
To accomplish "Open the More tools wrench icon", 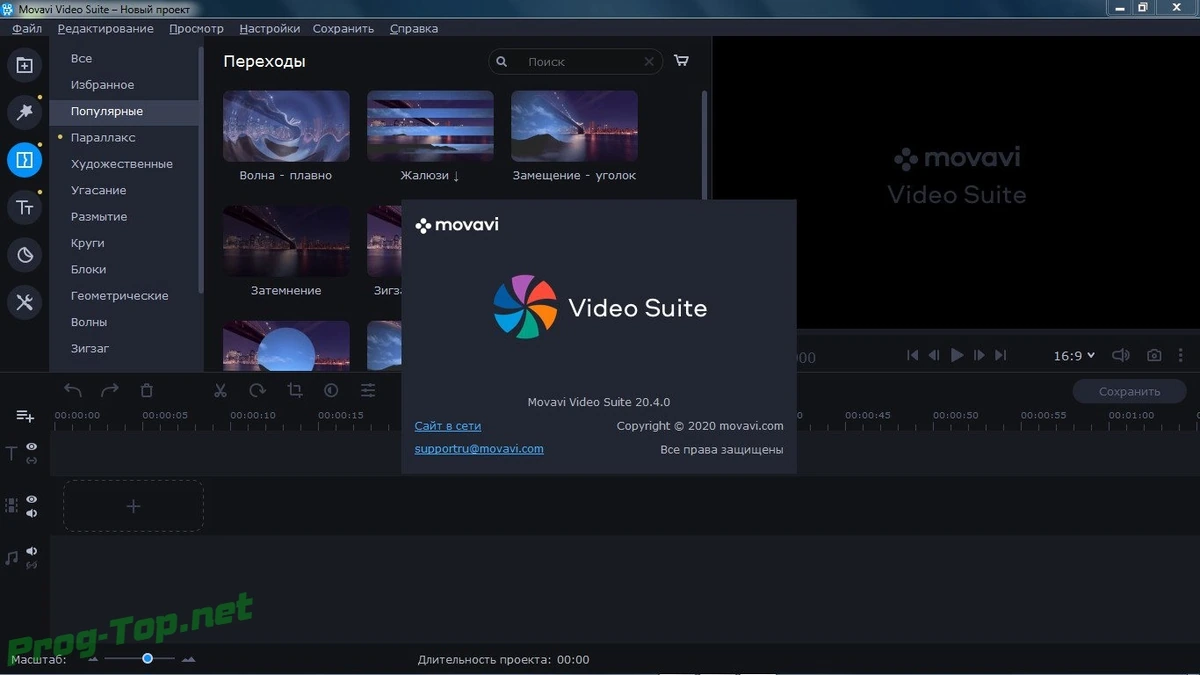I will pos(24,303).
